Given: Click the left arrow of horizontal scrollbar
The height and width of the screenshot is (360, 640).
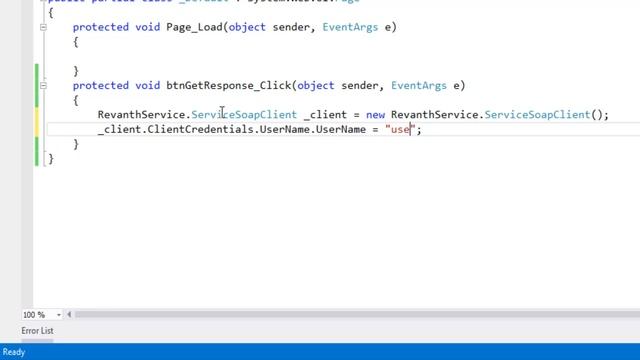Looking at the screenshot, I should 69,314.
